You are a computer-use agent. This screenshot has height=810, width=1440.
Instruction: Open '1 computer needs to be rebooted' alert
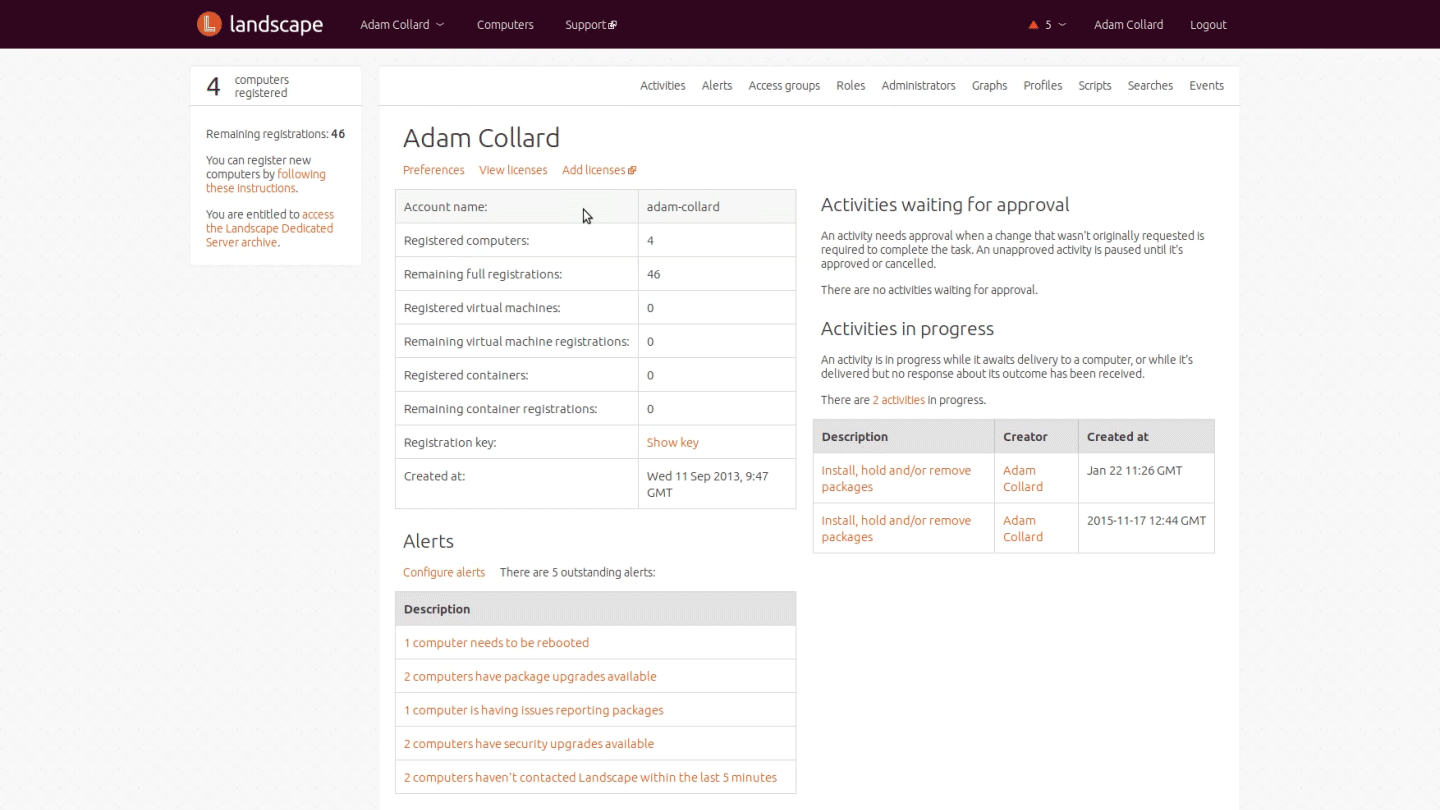[496, 643]
